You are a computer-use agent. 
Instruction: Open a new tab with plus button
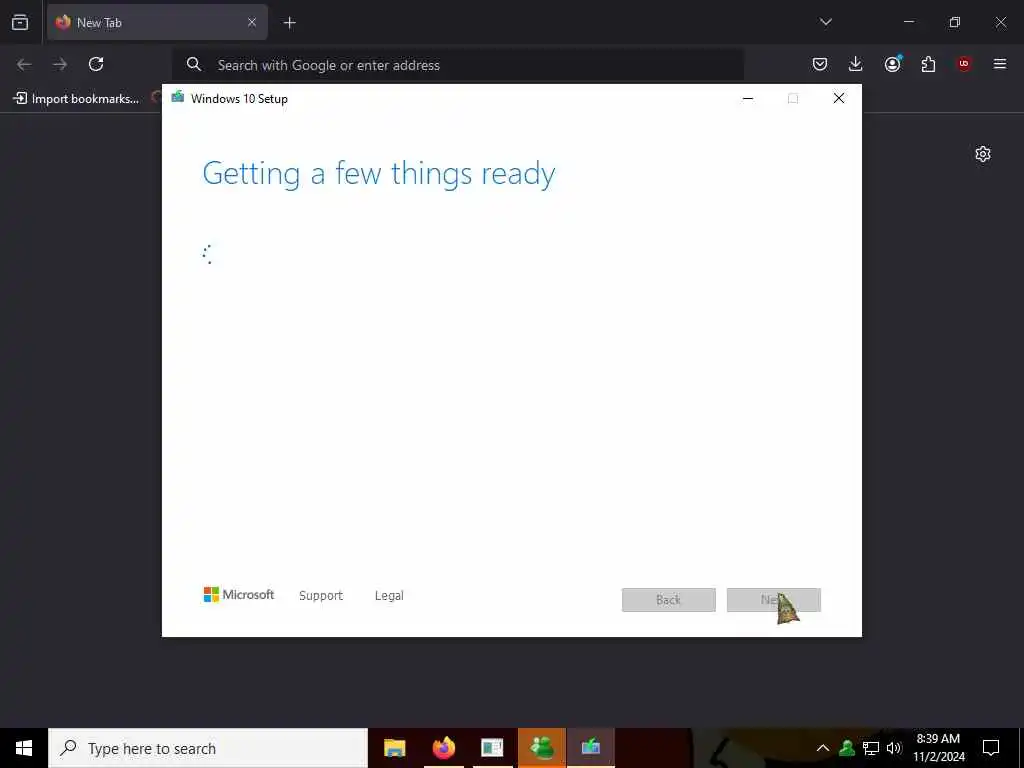point(289,23)
